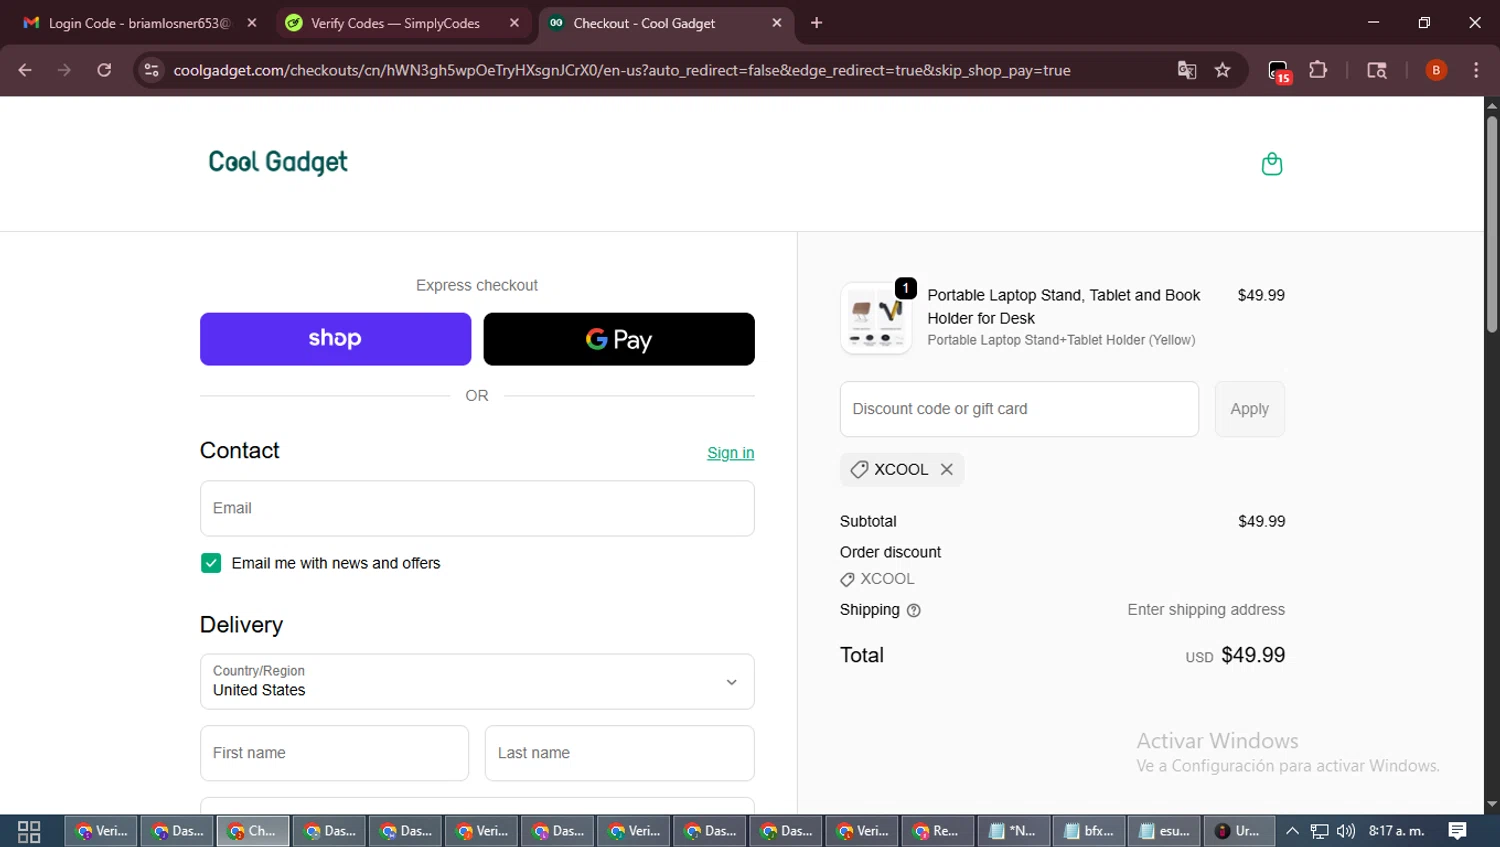Open the shopping bag cart icon
This screenshot has height=847, width=1500.
(1271, 164)
